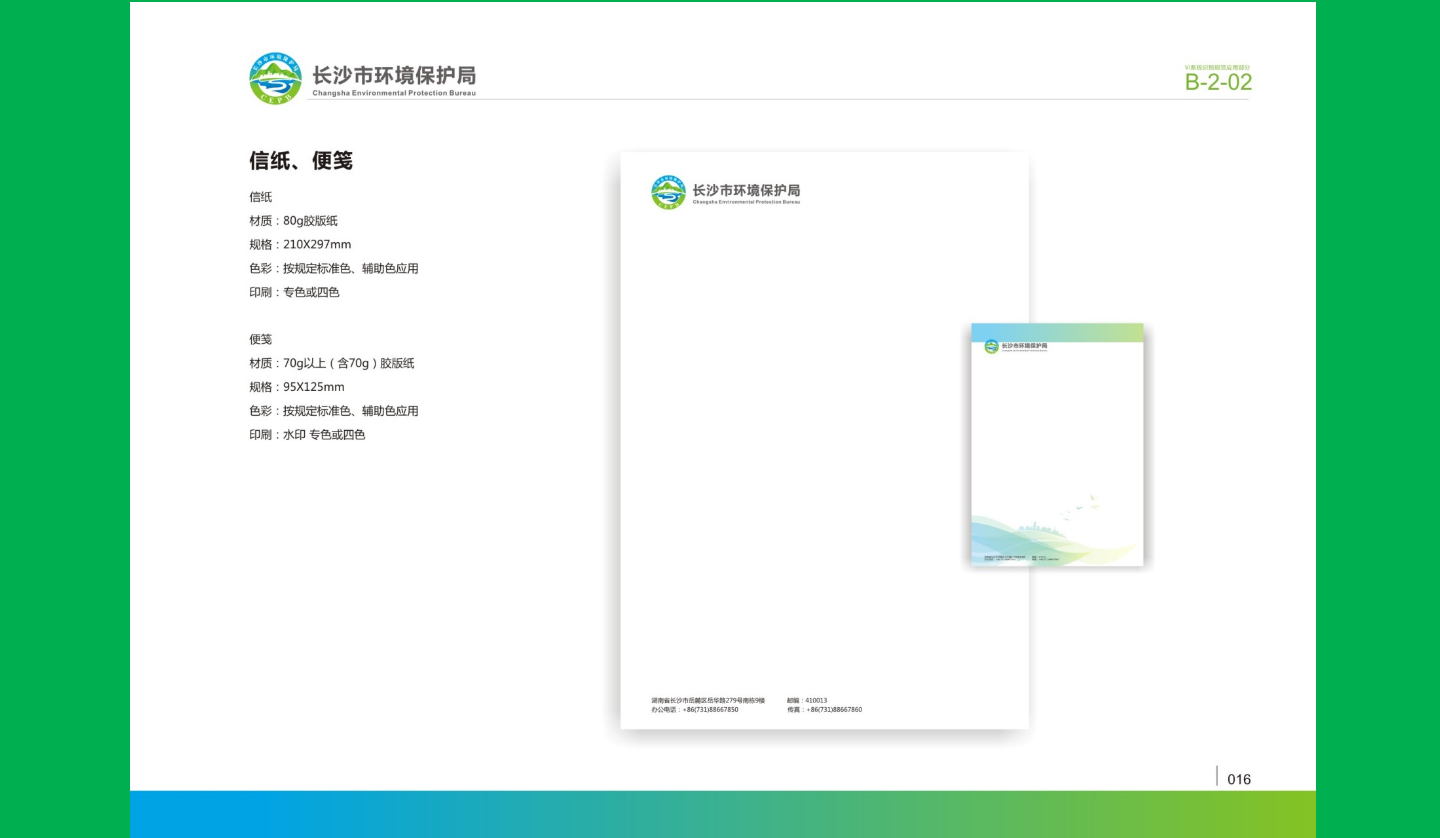1440x838 pixels.
Task: Click the page number 016
Action: point(1239,779)
